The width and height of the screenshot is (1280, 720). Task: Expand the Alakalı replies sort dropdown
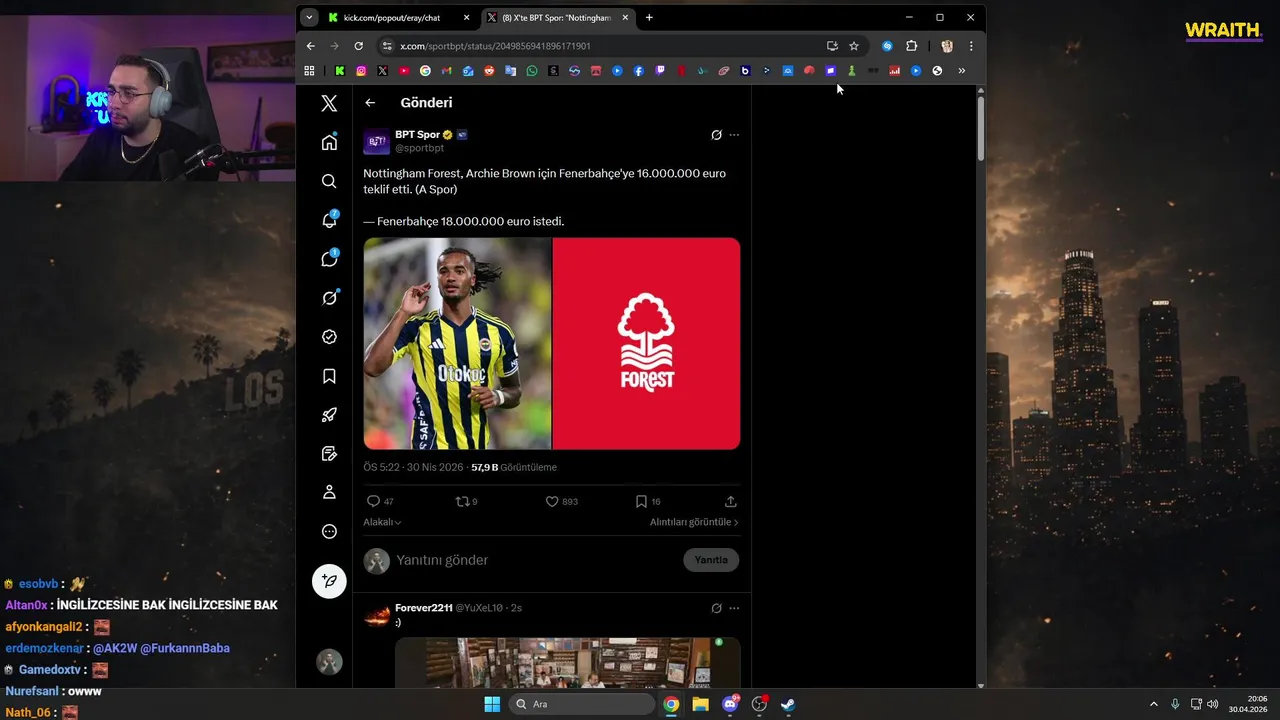[x=382, y=522]
